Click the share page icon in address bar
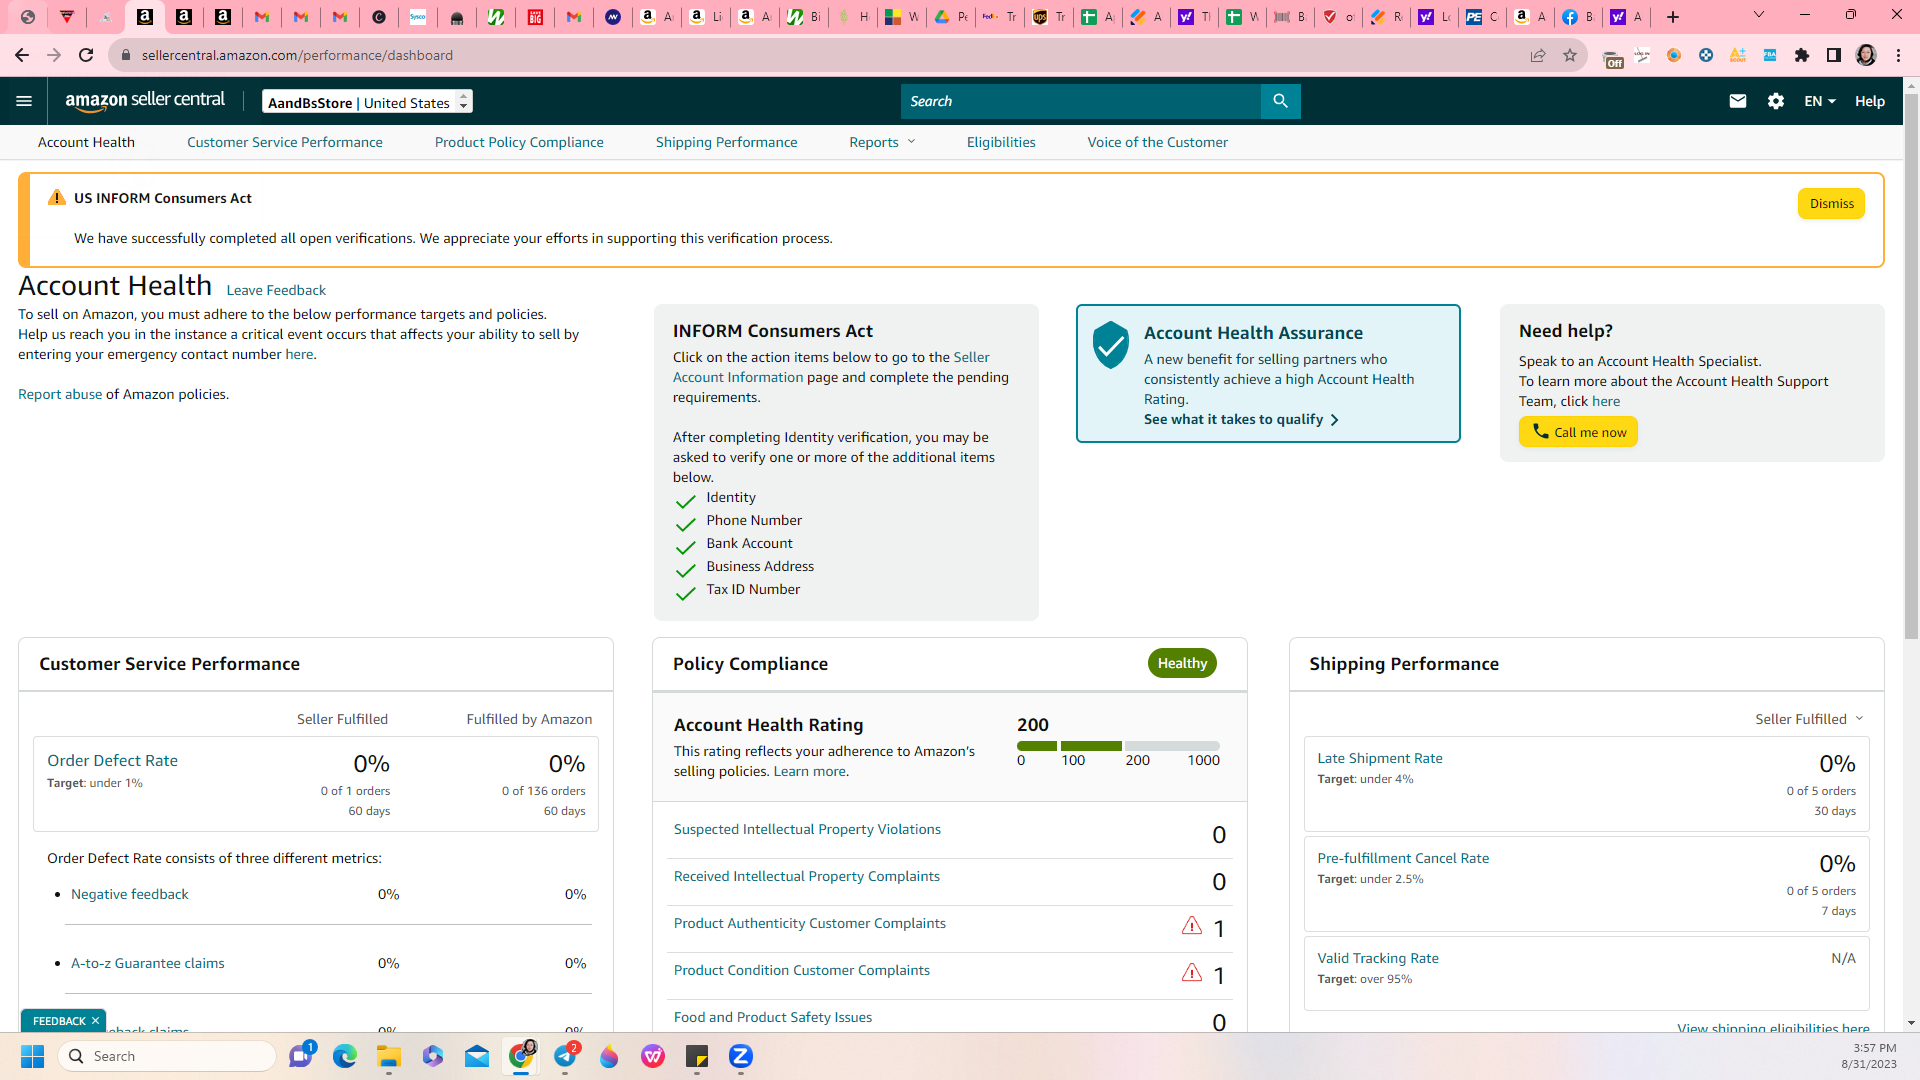Viewport: 1920px width, 1080px height. [1537, 55]
